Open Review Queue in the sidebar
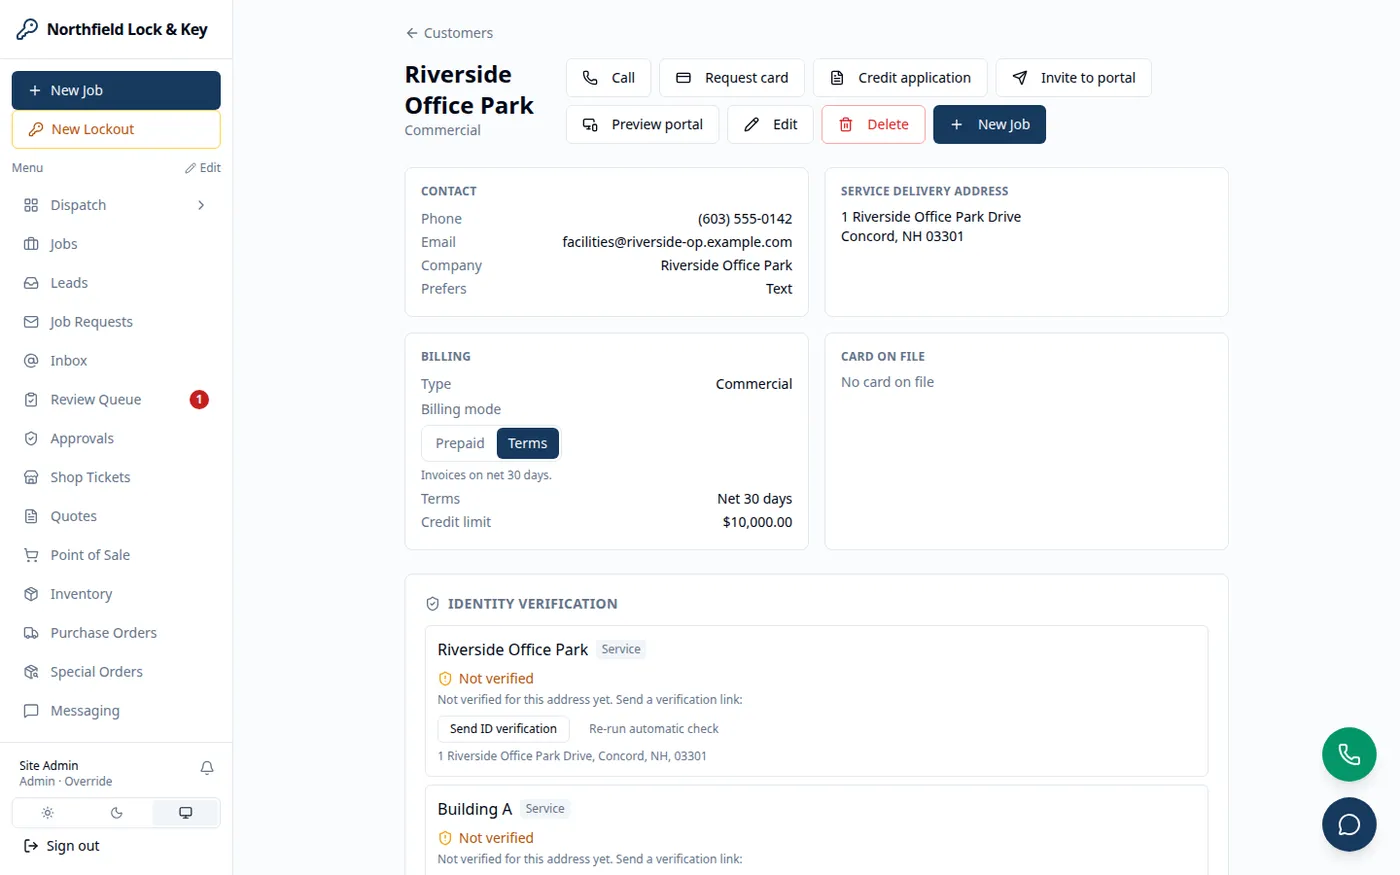Image resolution: width=1400 pixels, height=875 pixels. [x=116, y=400]
